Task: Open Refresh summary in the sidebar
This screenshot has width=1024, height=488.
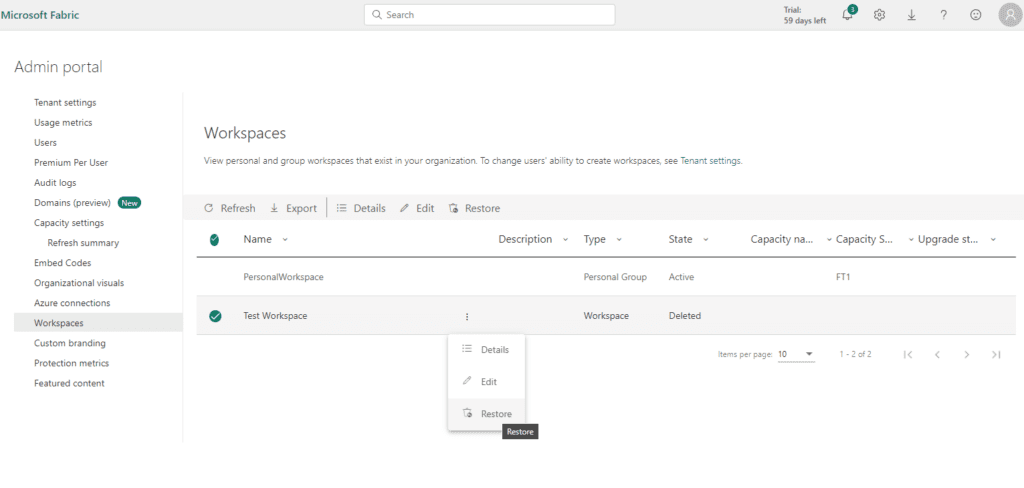Action: (83, 243)
